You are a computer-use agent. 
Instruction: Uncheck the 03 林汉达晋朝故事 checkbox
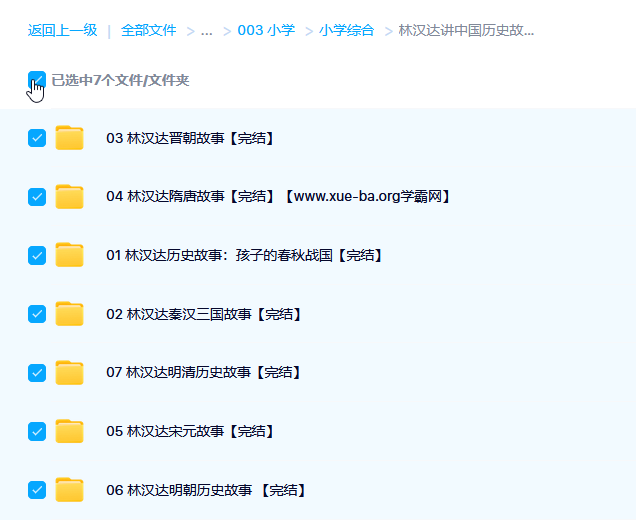pos(37,138)
